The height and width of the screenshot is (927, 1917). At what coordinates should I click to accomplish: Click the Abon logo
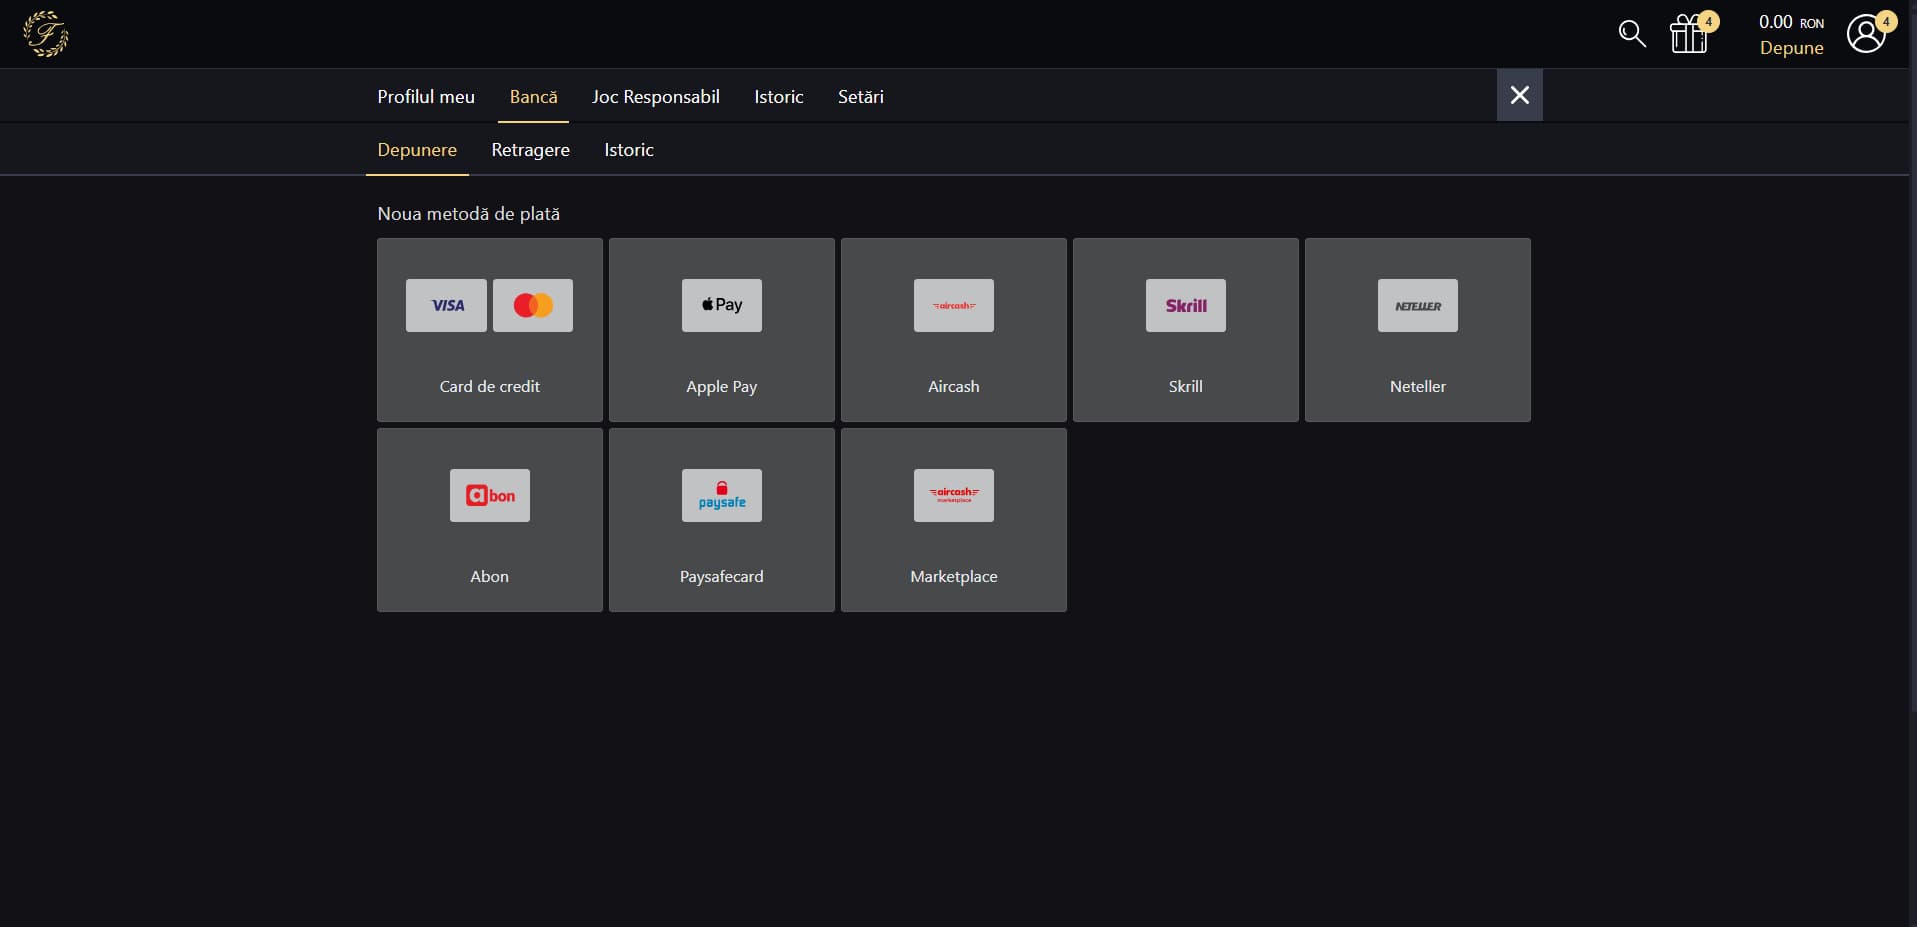click(x=490, y=495)
